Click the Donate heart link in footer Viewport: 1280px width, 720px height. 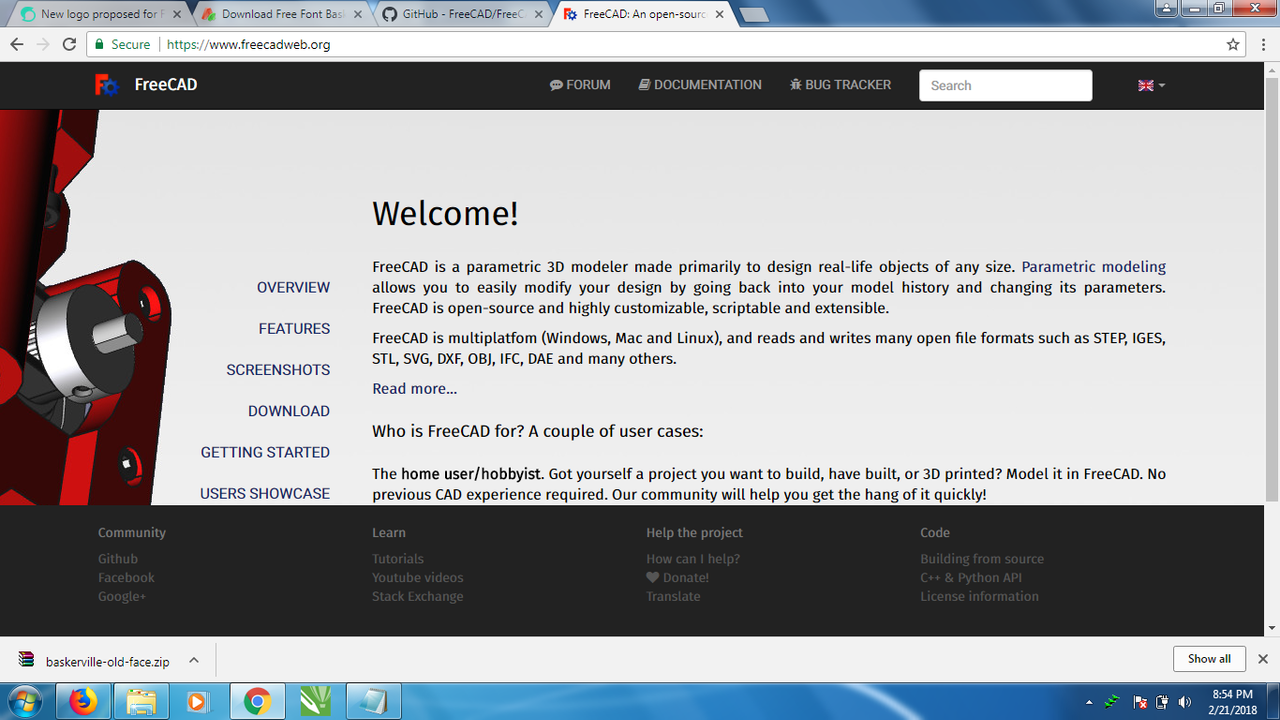pos(678,578)
